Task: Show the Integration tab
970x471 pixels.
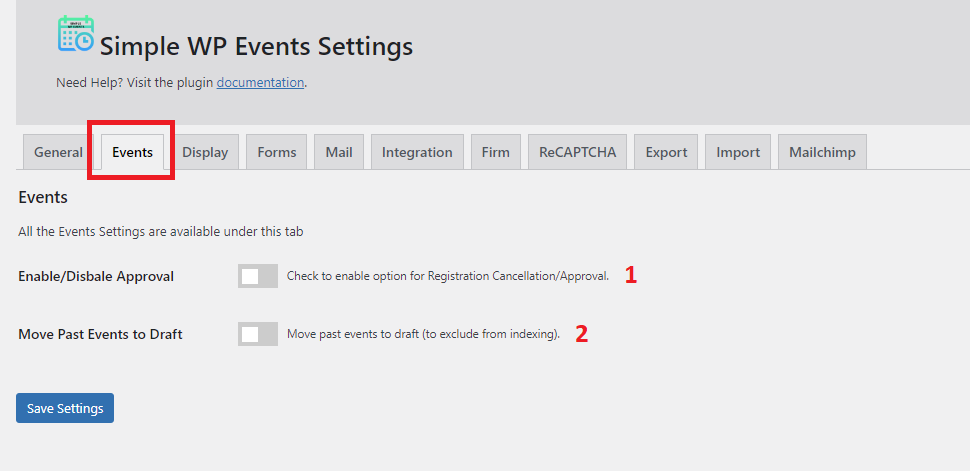Action: click(x=417, y=152)
